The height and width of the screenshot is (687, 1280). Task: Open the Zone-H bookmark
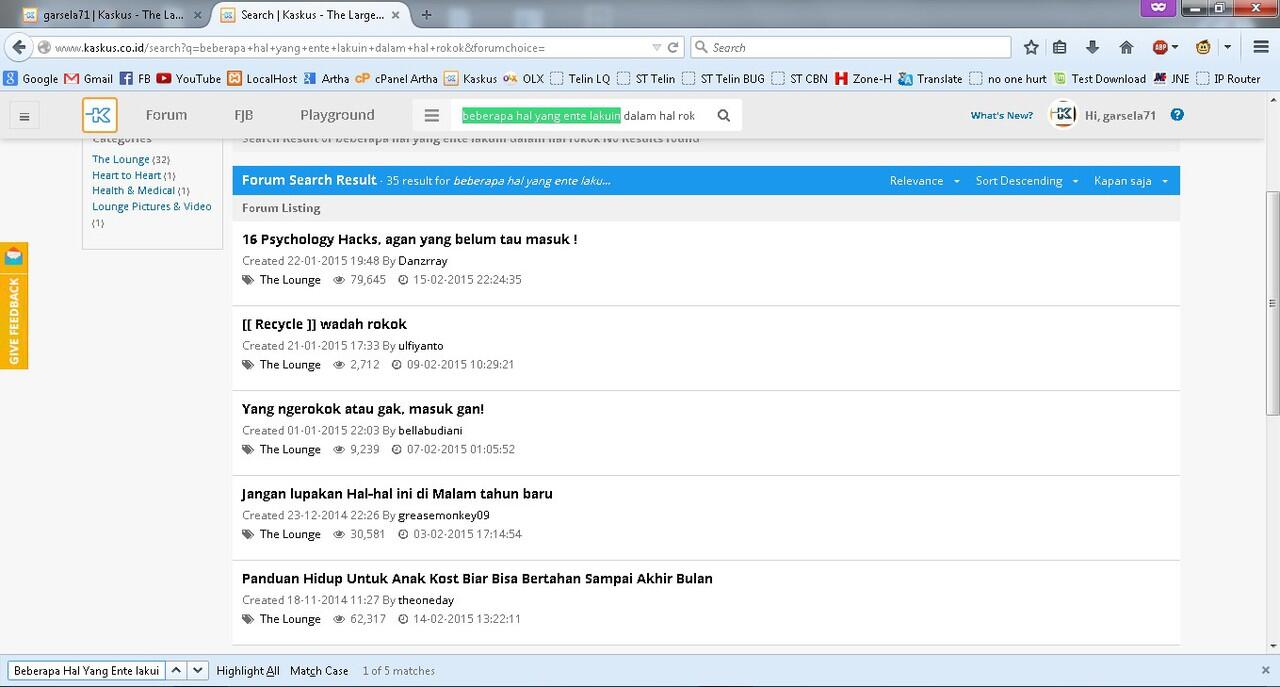click(863, 78)
